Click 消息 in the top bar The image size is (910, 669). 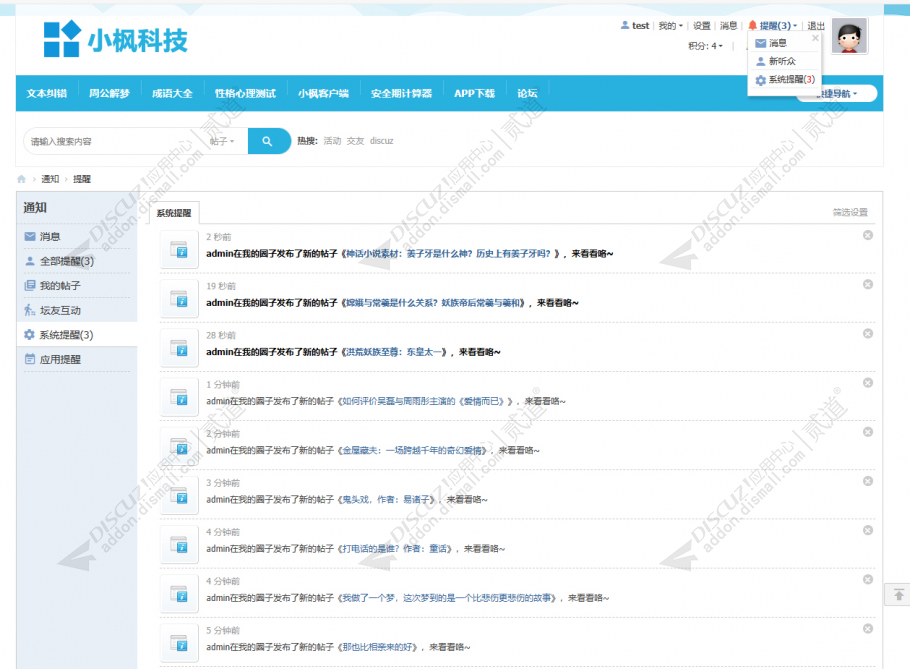point(729,26)
